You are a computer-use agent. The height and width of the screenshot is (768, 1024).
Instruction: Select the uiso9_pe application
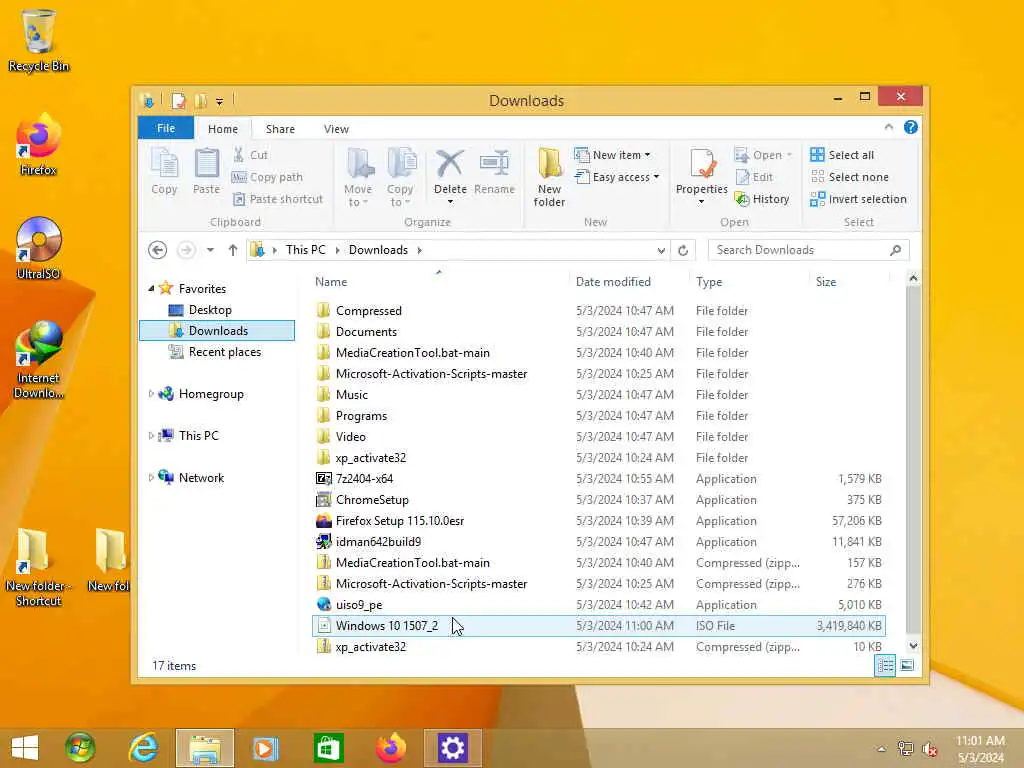tap(598, 605)
